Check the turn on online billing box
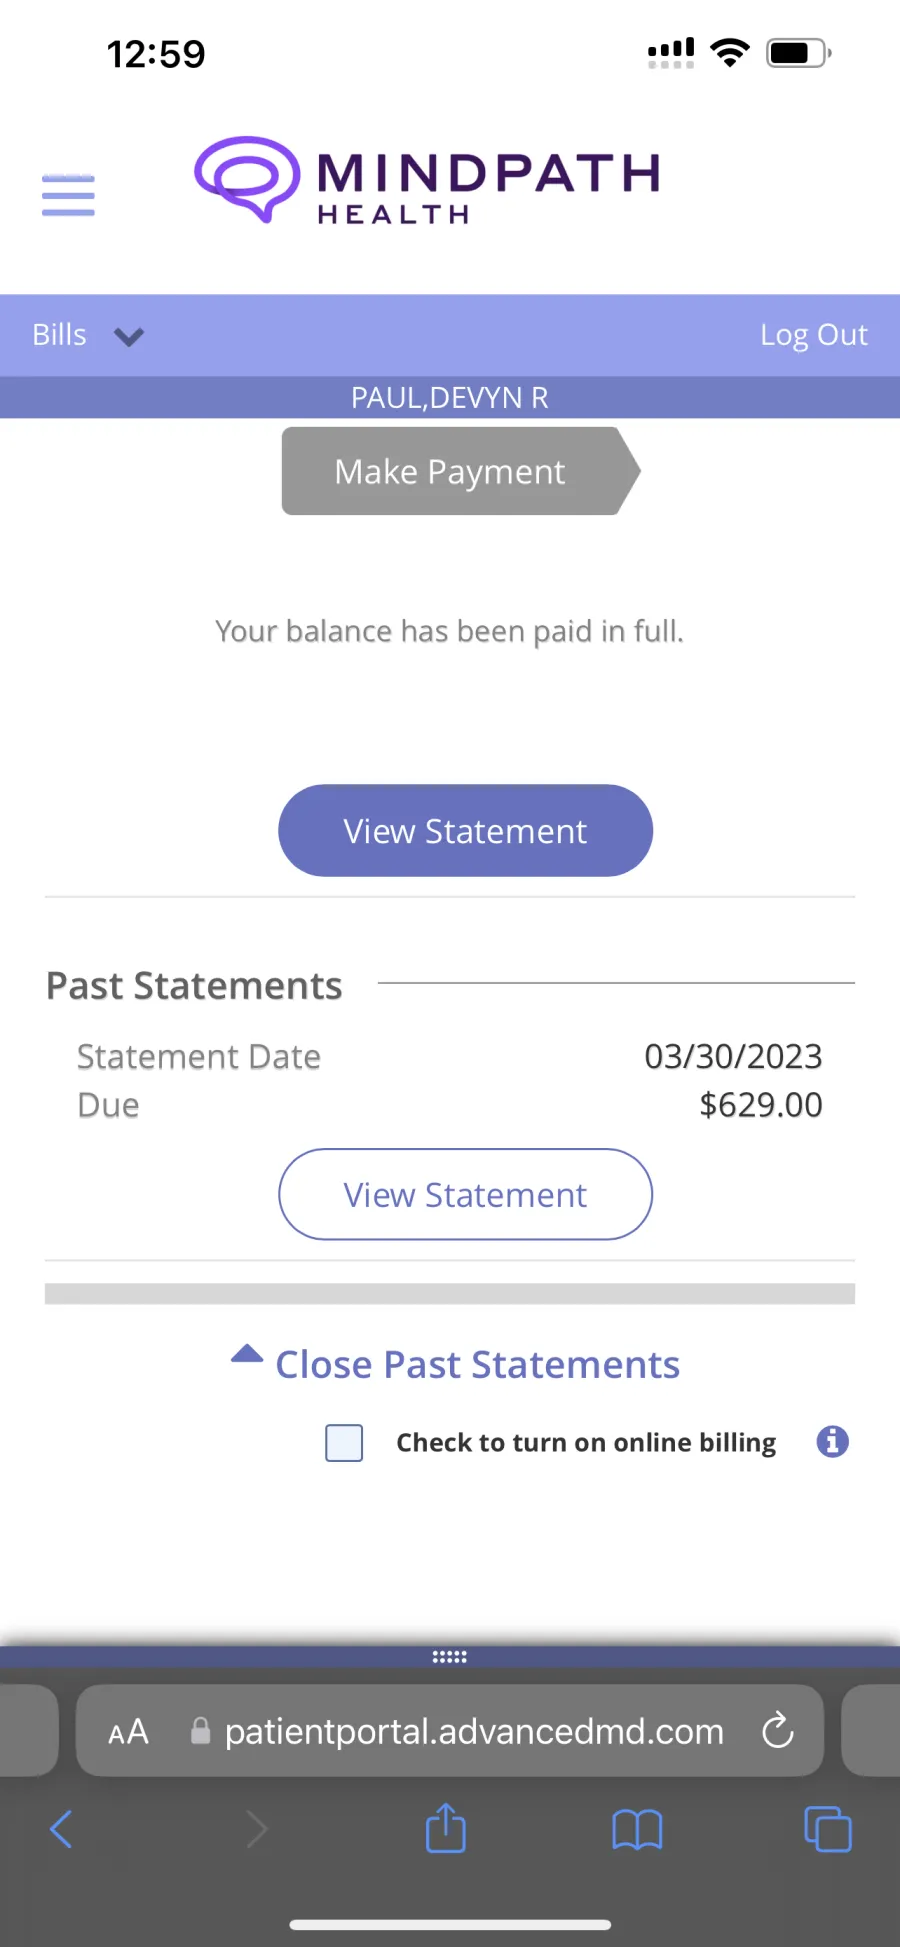 tap(344, 1443)
